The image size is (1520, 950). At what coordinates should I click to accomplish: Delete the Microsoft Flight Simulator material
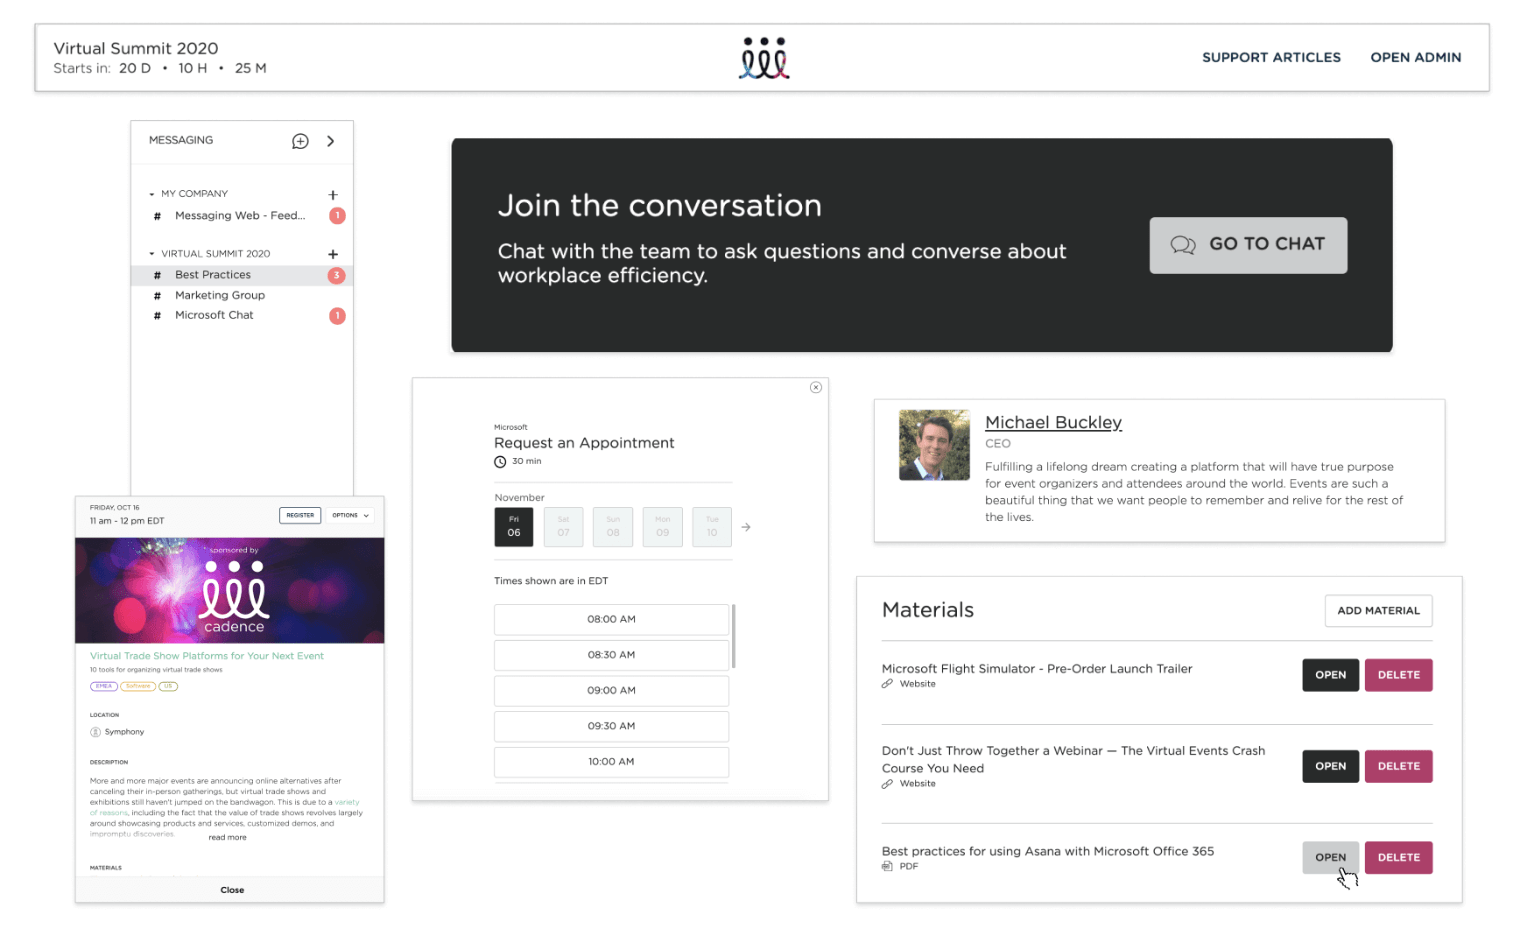click(1398, 675)
